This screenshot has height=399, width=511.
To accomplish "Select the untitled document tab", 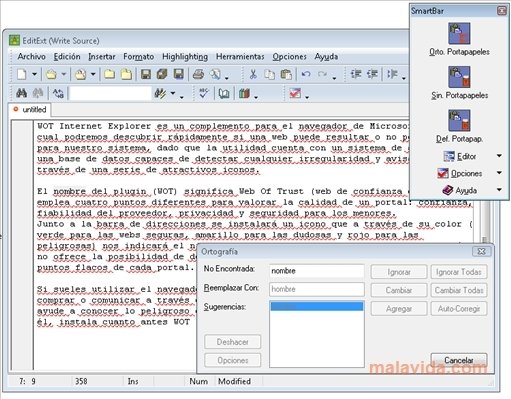I will point(29,109).
